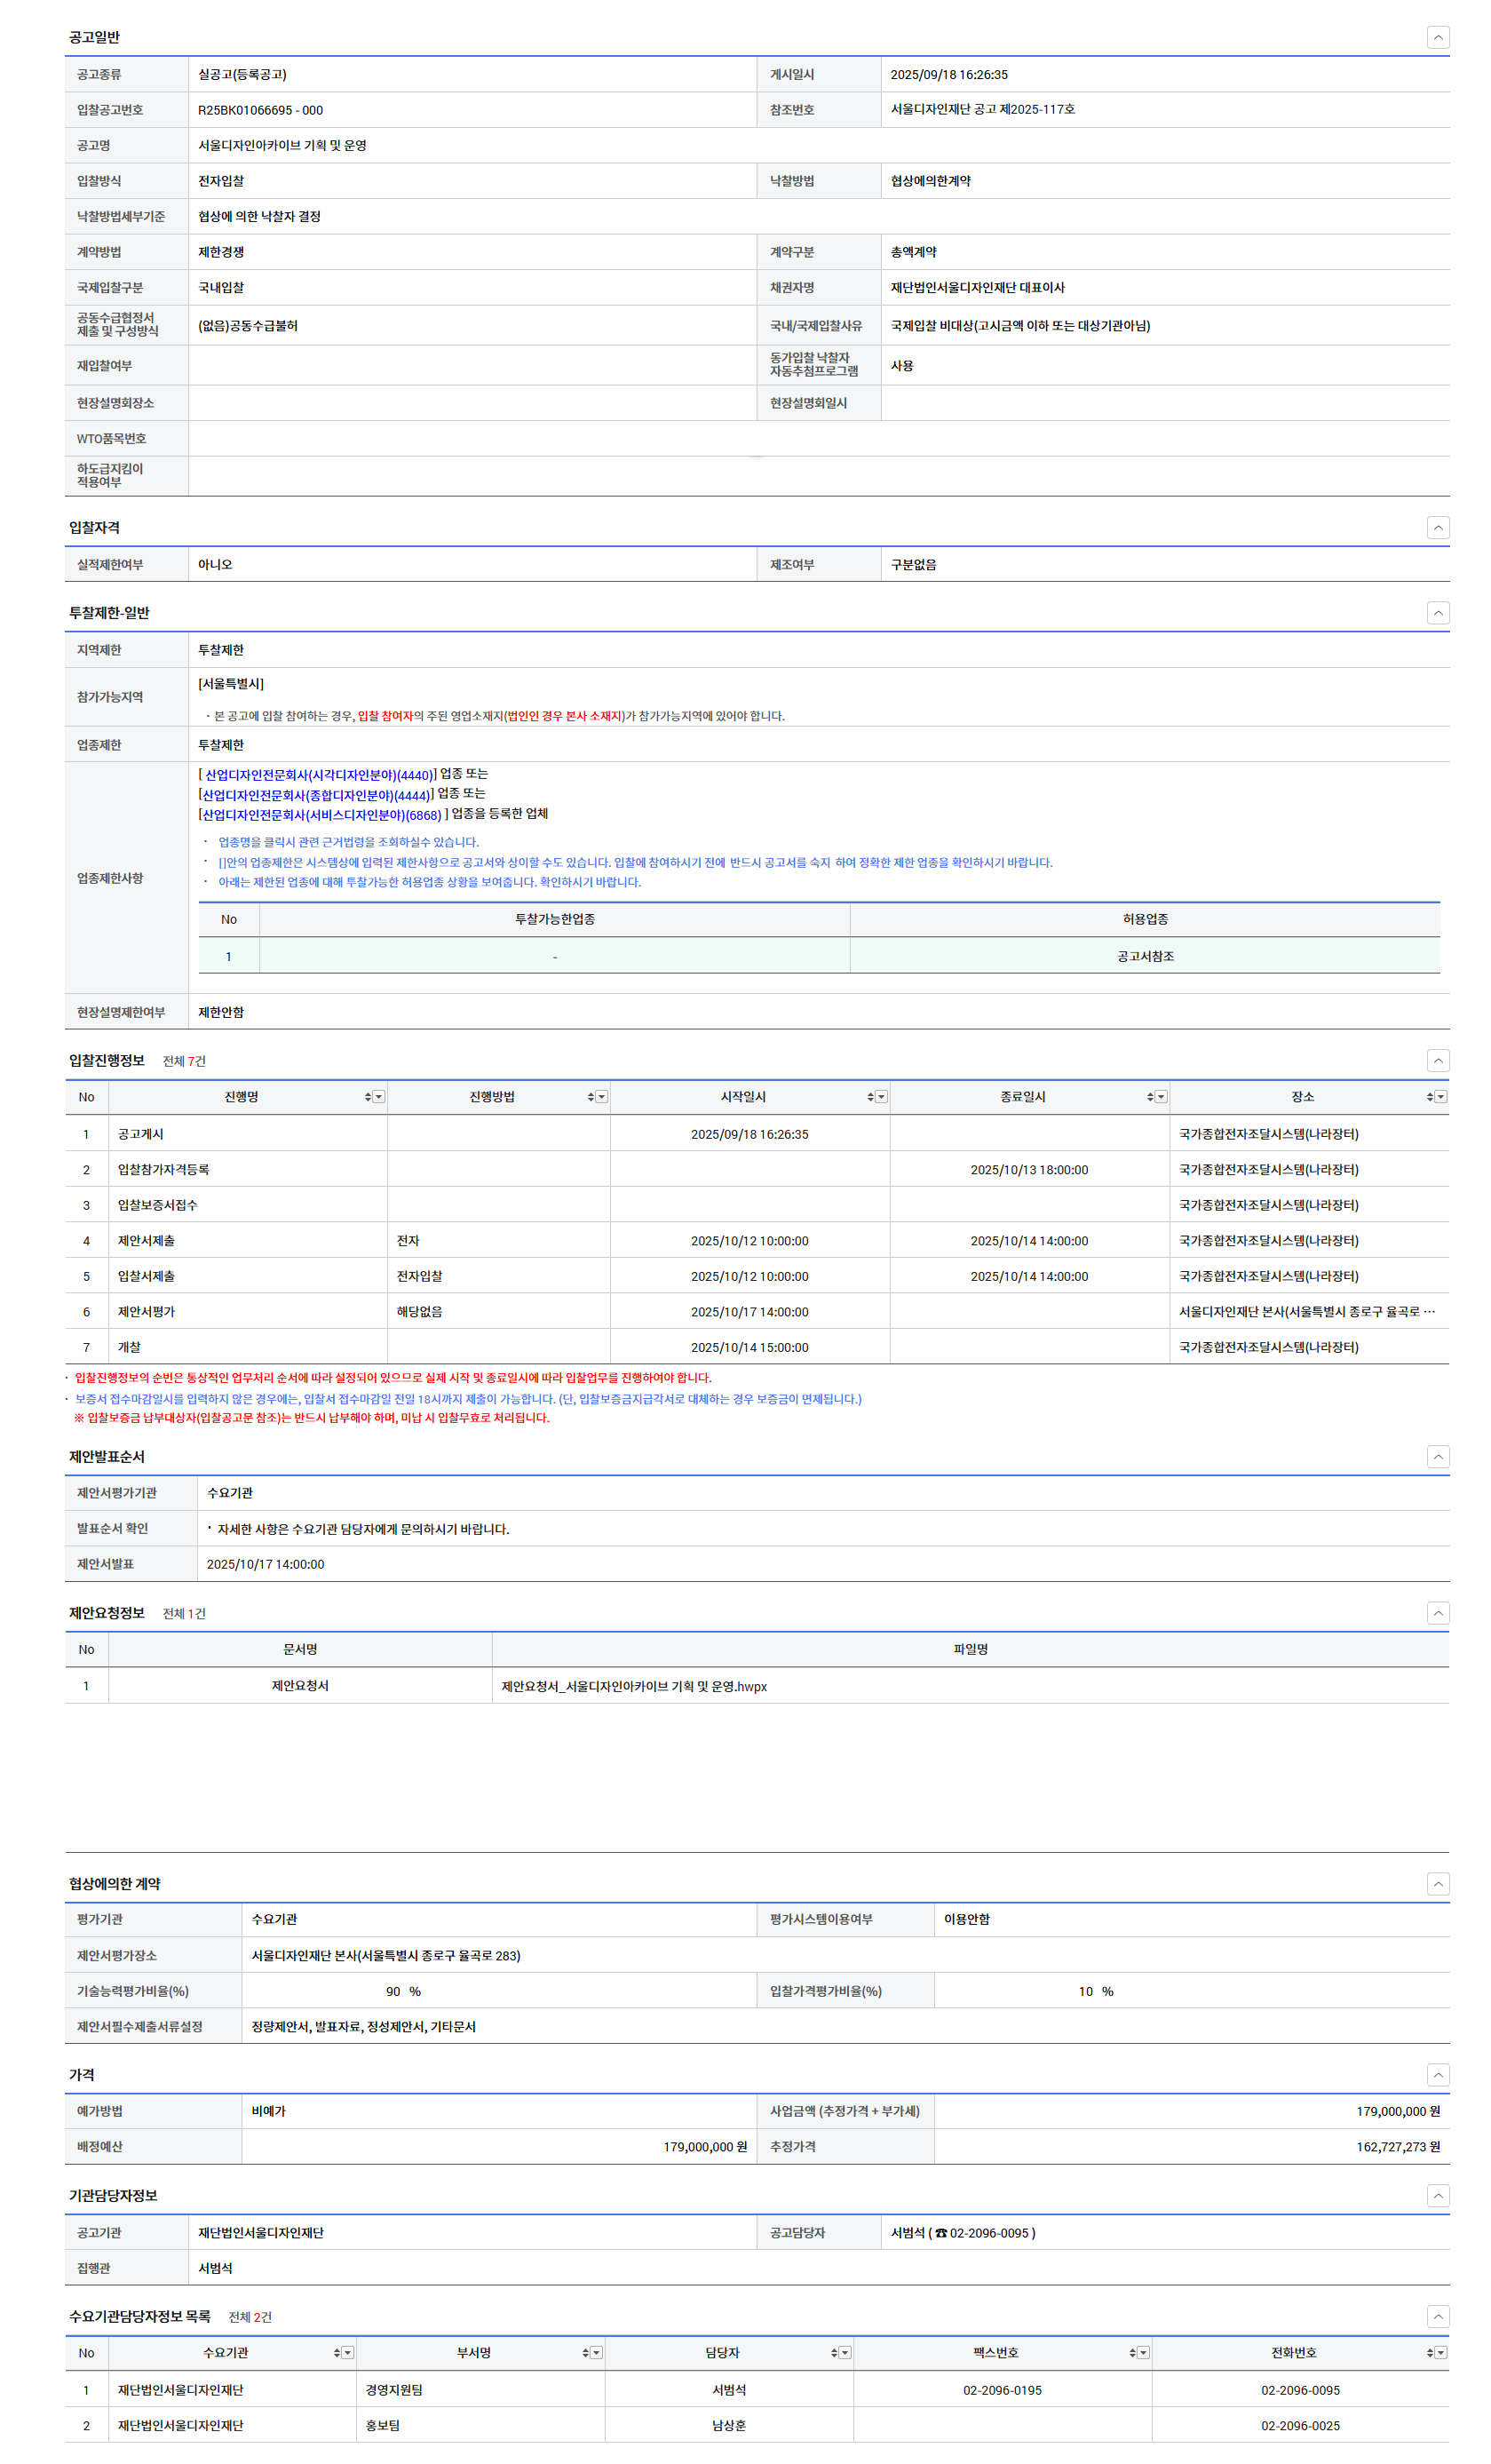Collapse the 협상에의한 계약 section

pyautogui.click(x=1437, y=1883)
